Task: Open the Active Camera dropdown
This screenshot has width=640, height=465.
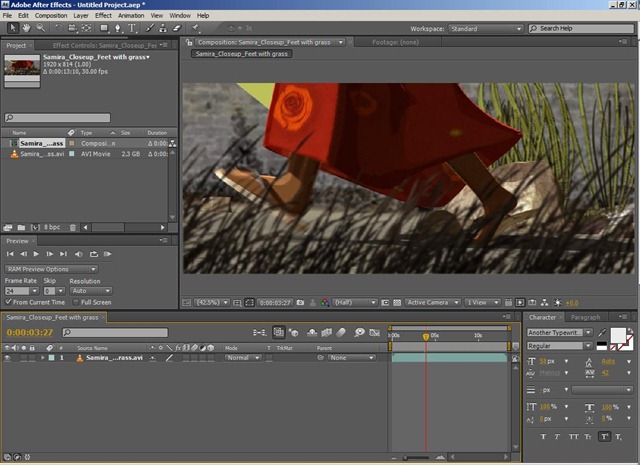Action: pos(433,303)
